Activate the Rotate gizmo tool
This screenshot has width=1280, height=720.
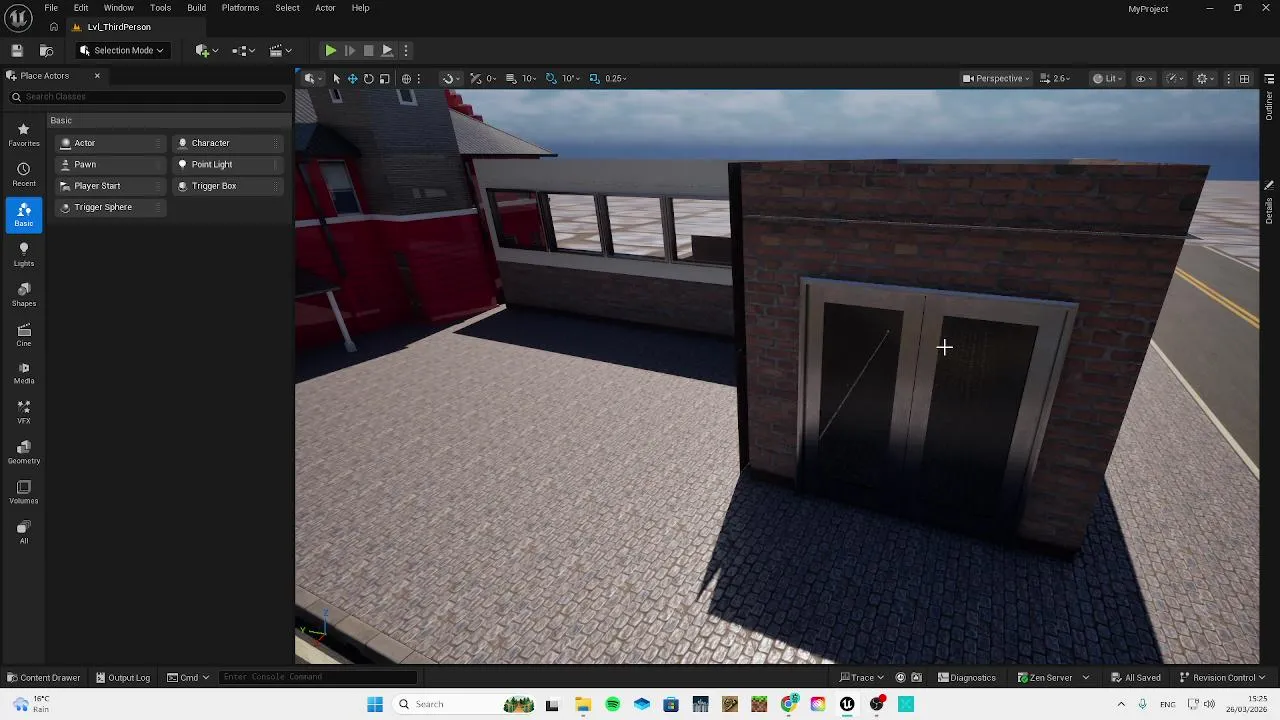pos(368,78)
